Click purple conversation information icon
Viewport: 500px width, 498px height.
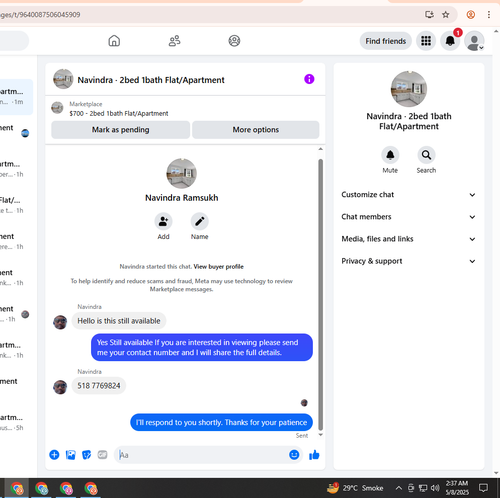309,79
